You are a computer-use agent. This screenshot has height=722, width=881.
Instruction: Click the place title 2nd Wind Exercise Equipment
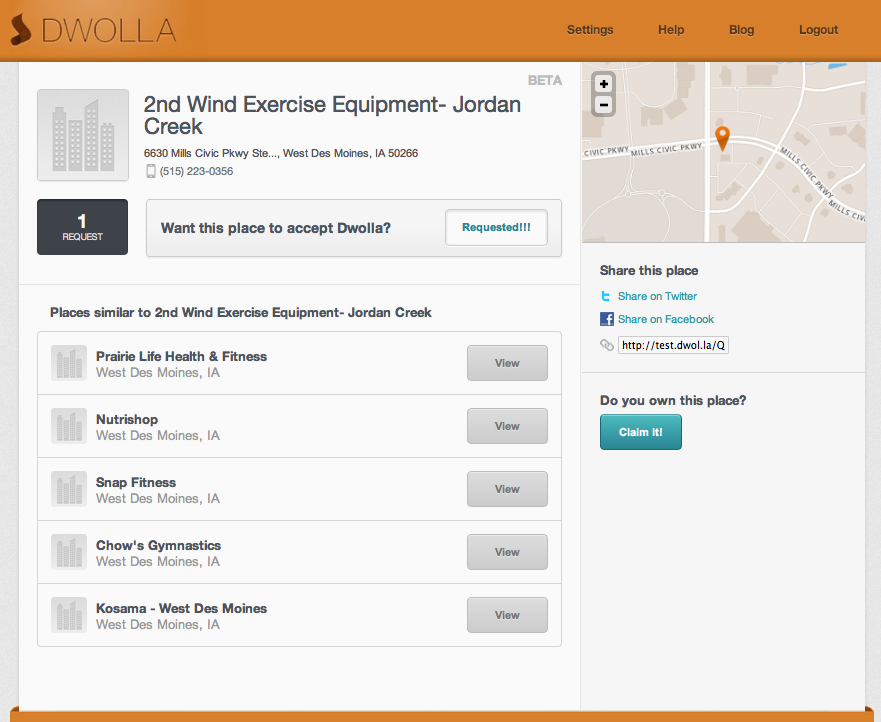[332, 115]
